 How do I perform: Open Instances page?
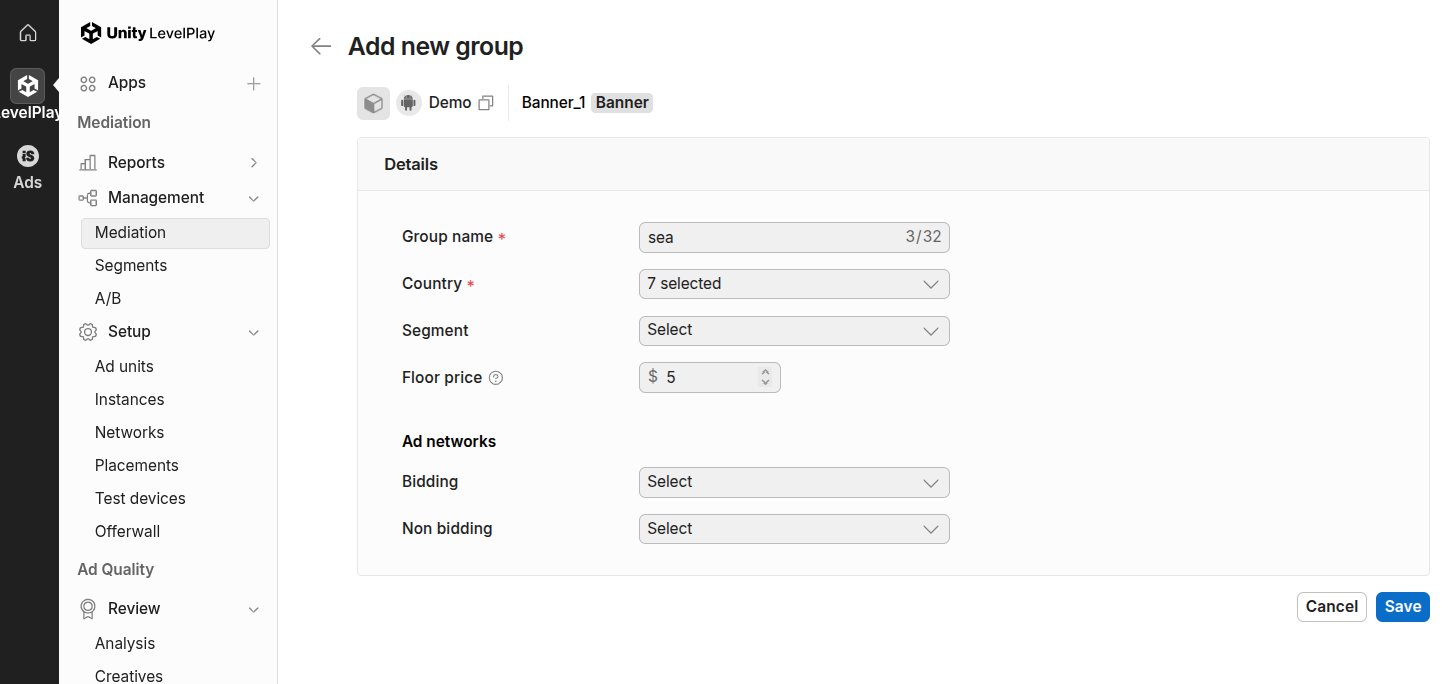click(x=129, y=400)
